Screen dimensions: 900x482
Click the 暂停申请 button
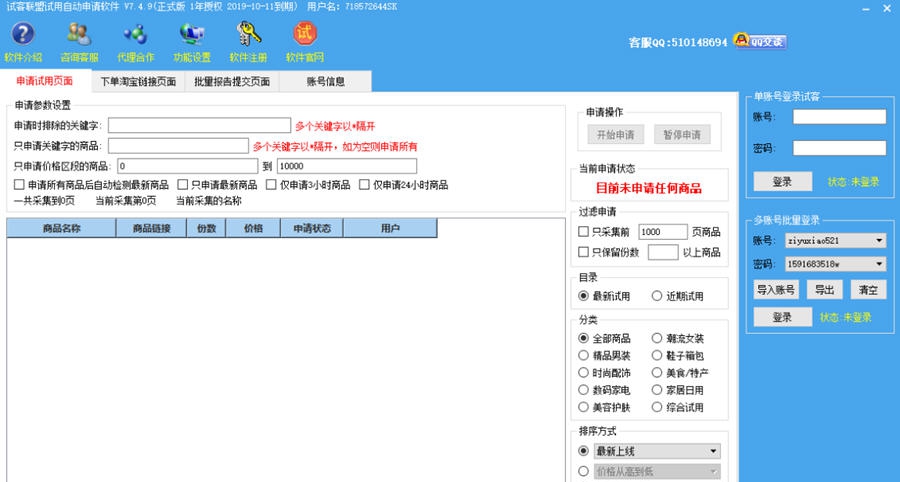tap(682, 135)
